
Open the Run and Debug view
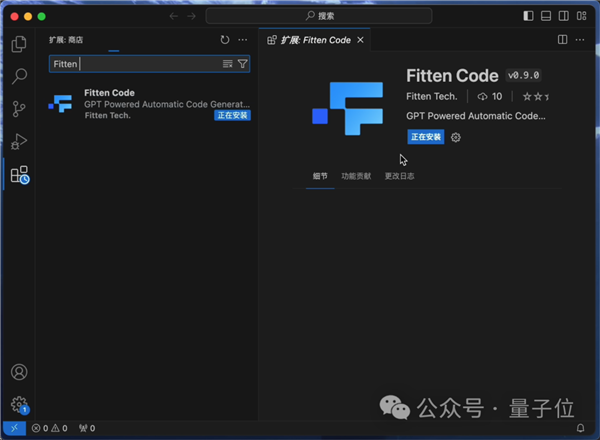click(x=19, y=142)
